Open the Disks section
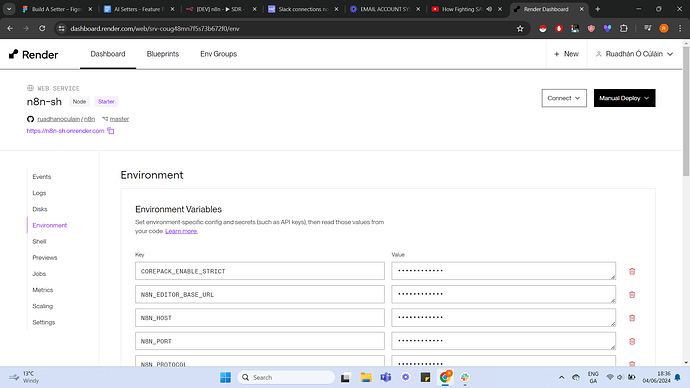 click(40, 209)
